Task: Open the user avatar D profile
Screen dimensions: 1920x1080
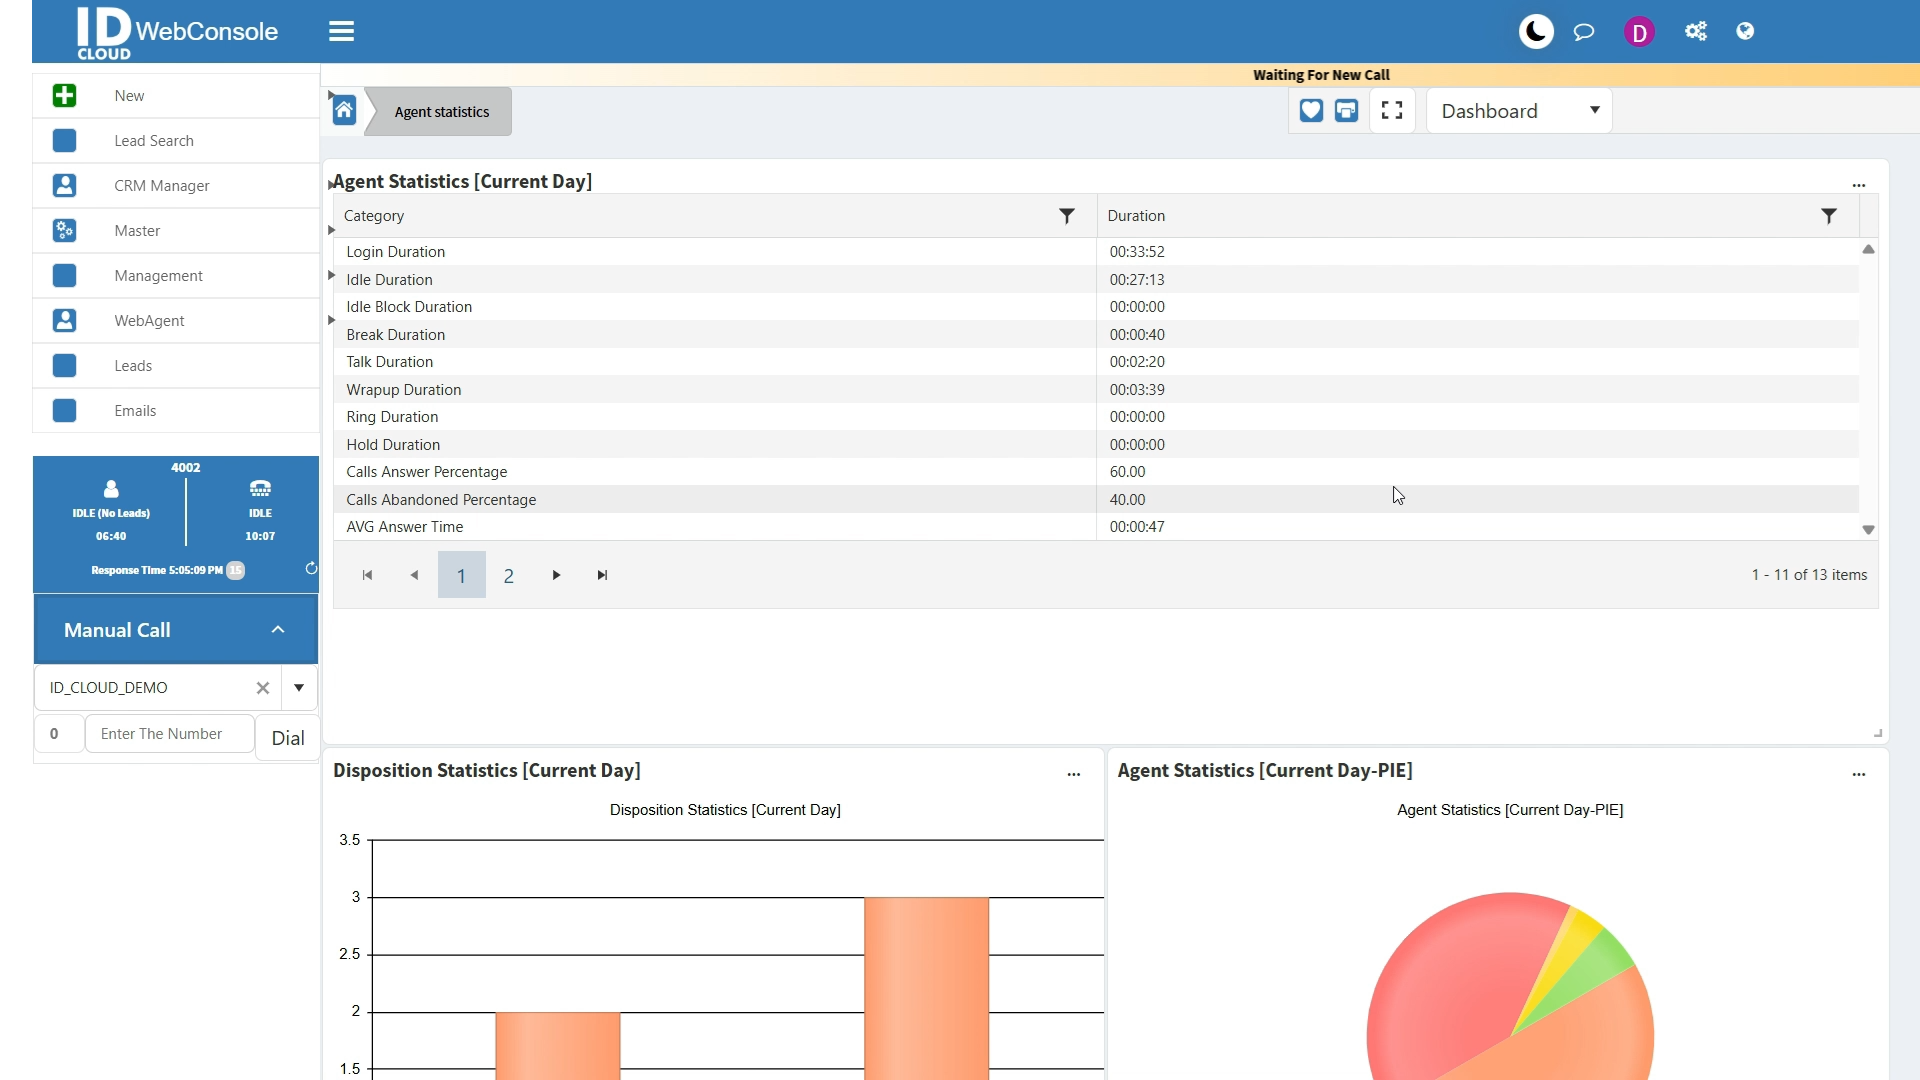Action: (1640, 31)
